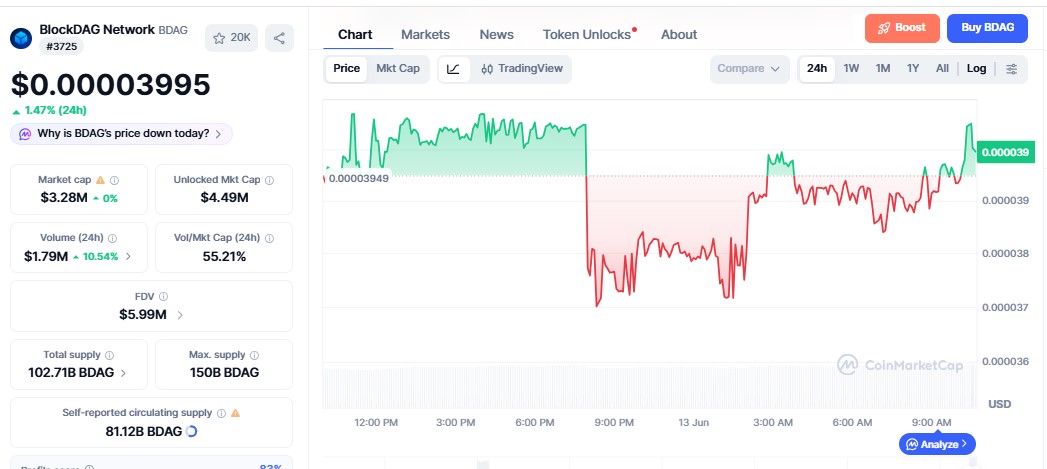This screenshot has width=1047, height=469.
Task: Switch to TradingView candlestick chart
Action: (x=522, y=69)
